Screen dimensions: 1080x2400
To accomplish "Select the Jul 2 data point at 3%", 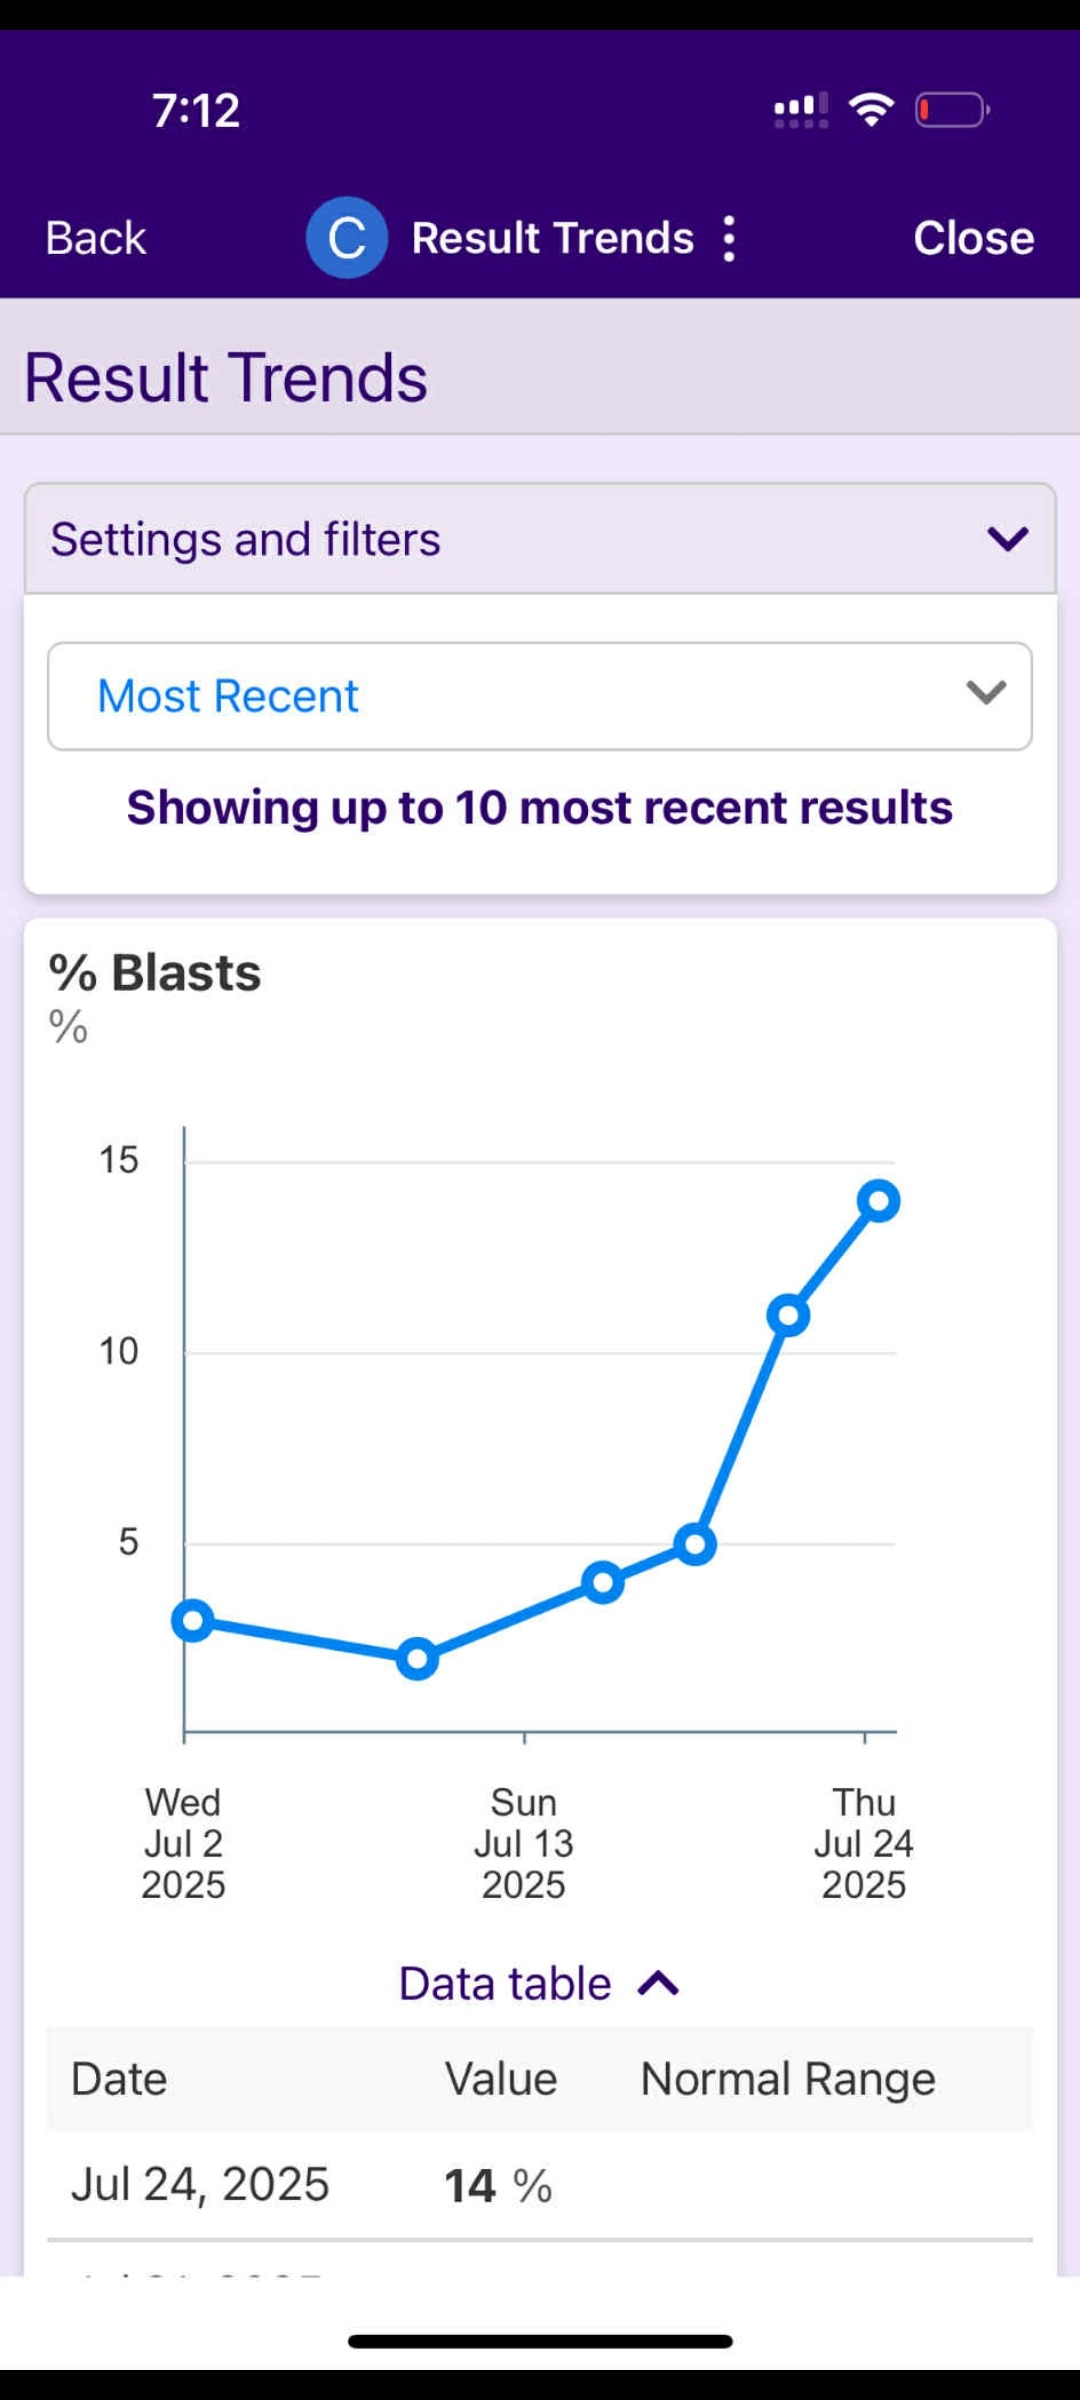I will click(x=193, y=1621).
